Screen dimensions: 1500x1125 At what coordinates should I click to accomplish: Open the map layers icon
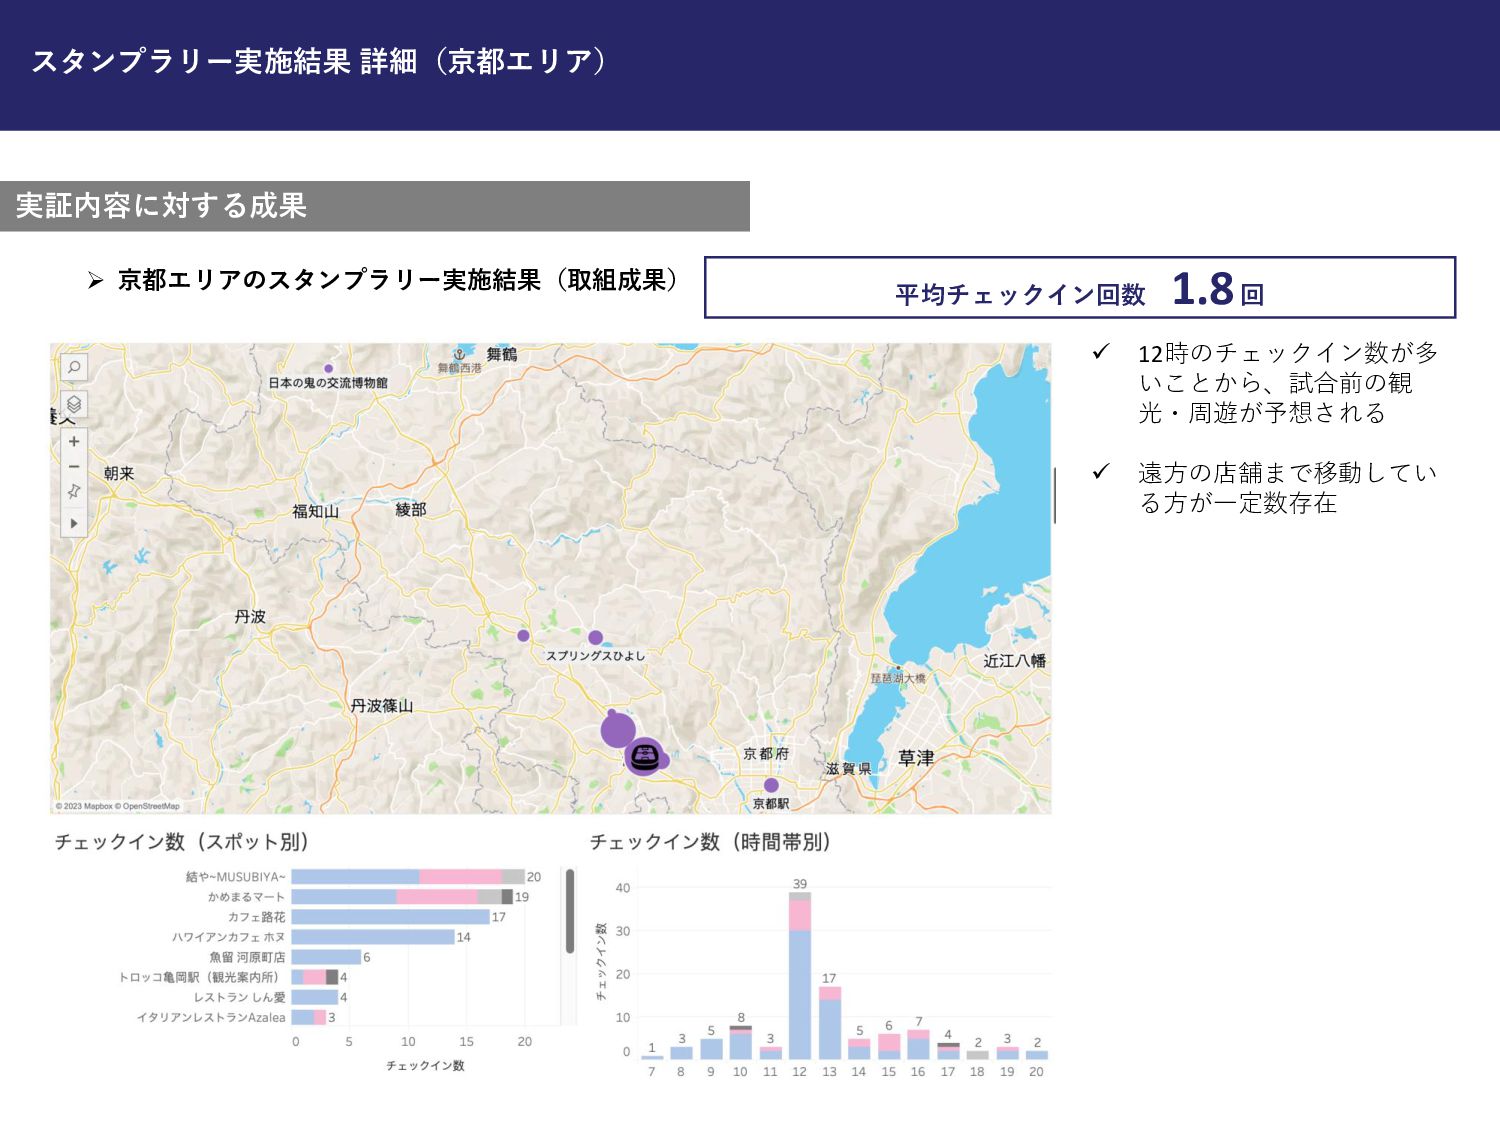pos(74,404)
